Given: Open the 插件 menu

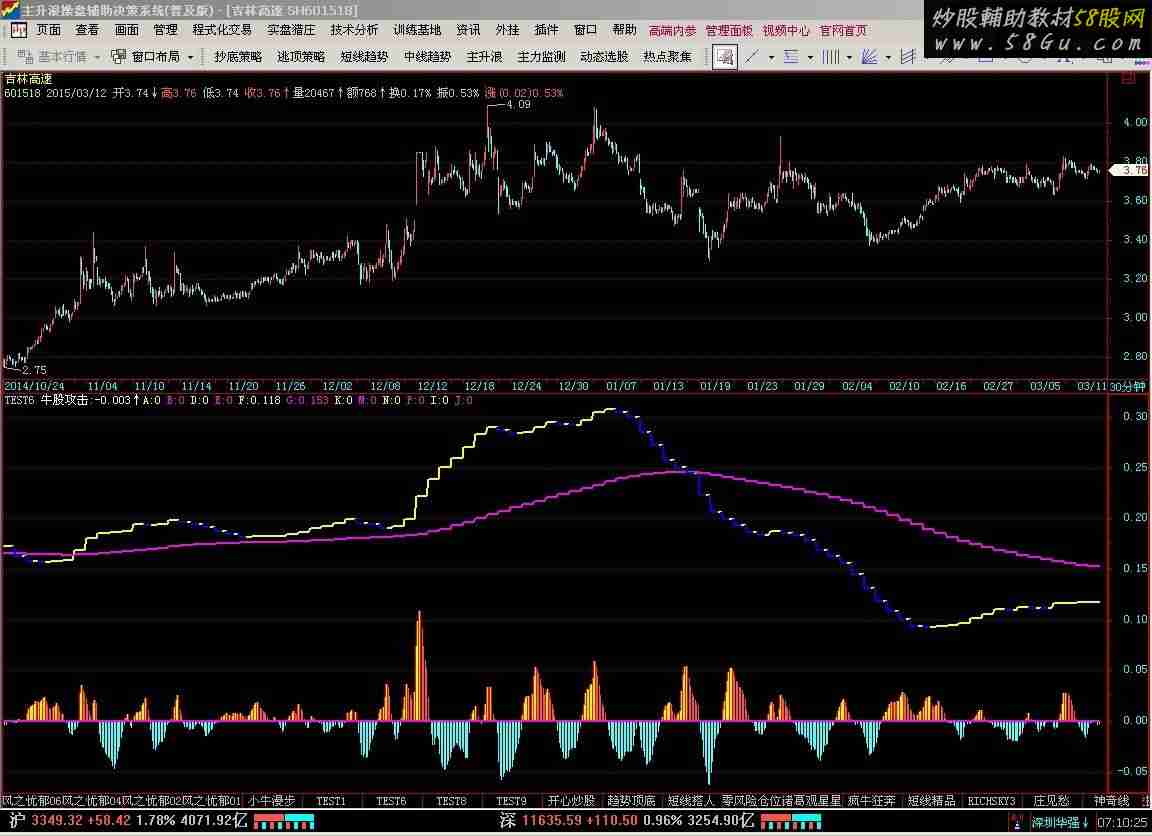Looking at the screenshot, I should coord(546,30).
